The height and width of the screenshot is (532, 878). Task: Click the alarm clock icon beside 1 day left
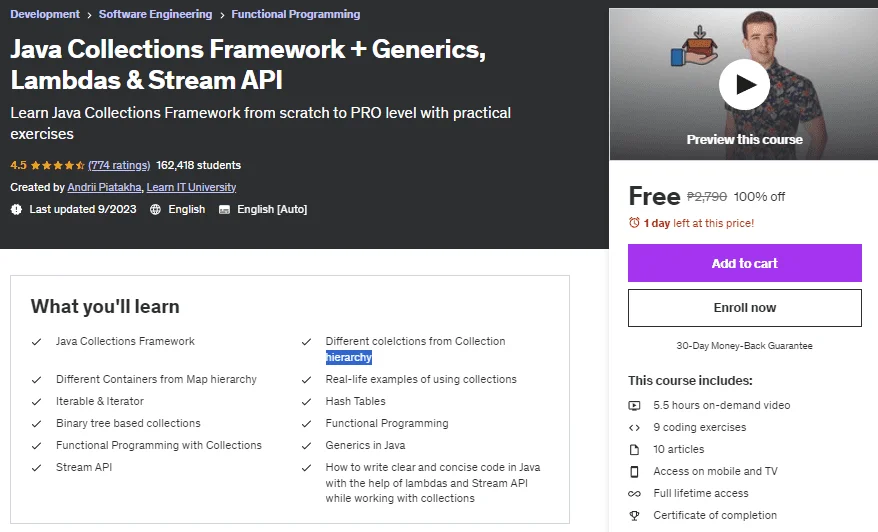point(634,223)
